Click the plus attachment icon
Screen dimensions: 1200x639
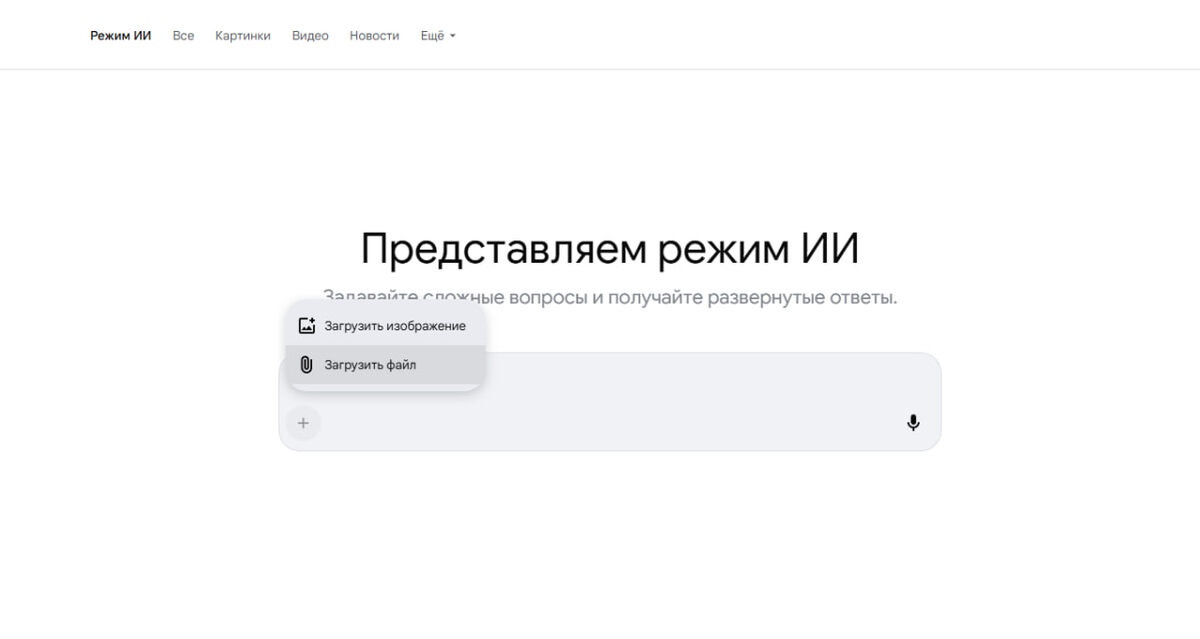click(303, 423)
